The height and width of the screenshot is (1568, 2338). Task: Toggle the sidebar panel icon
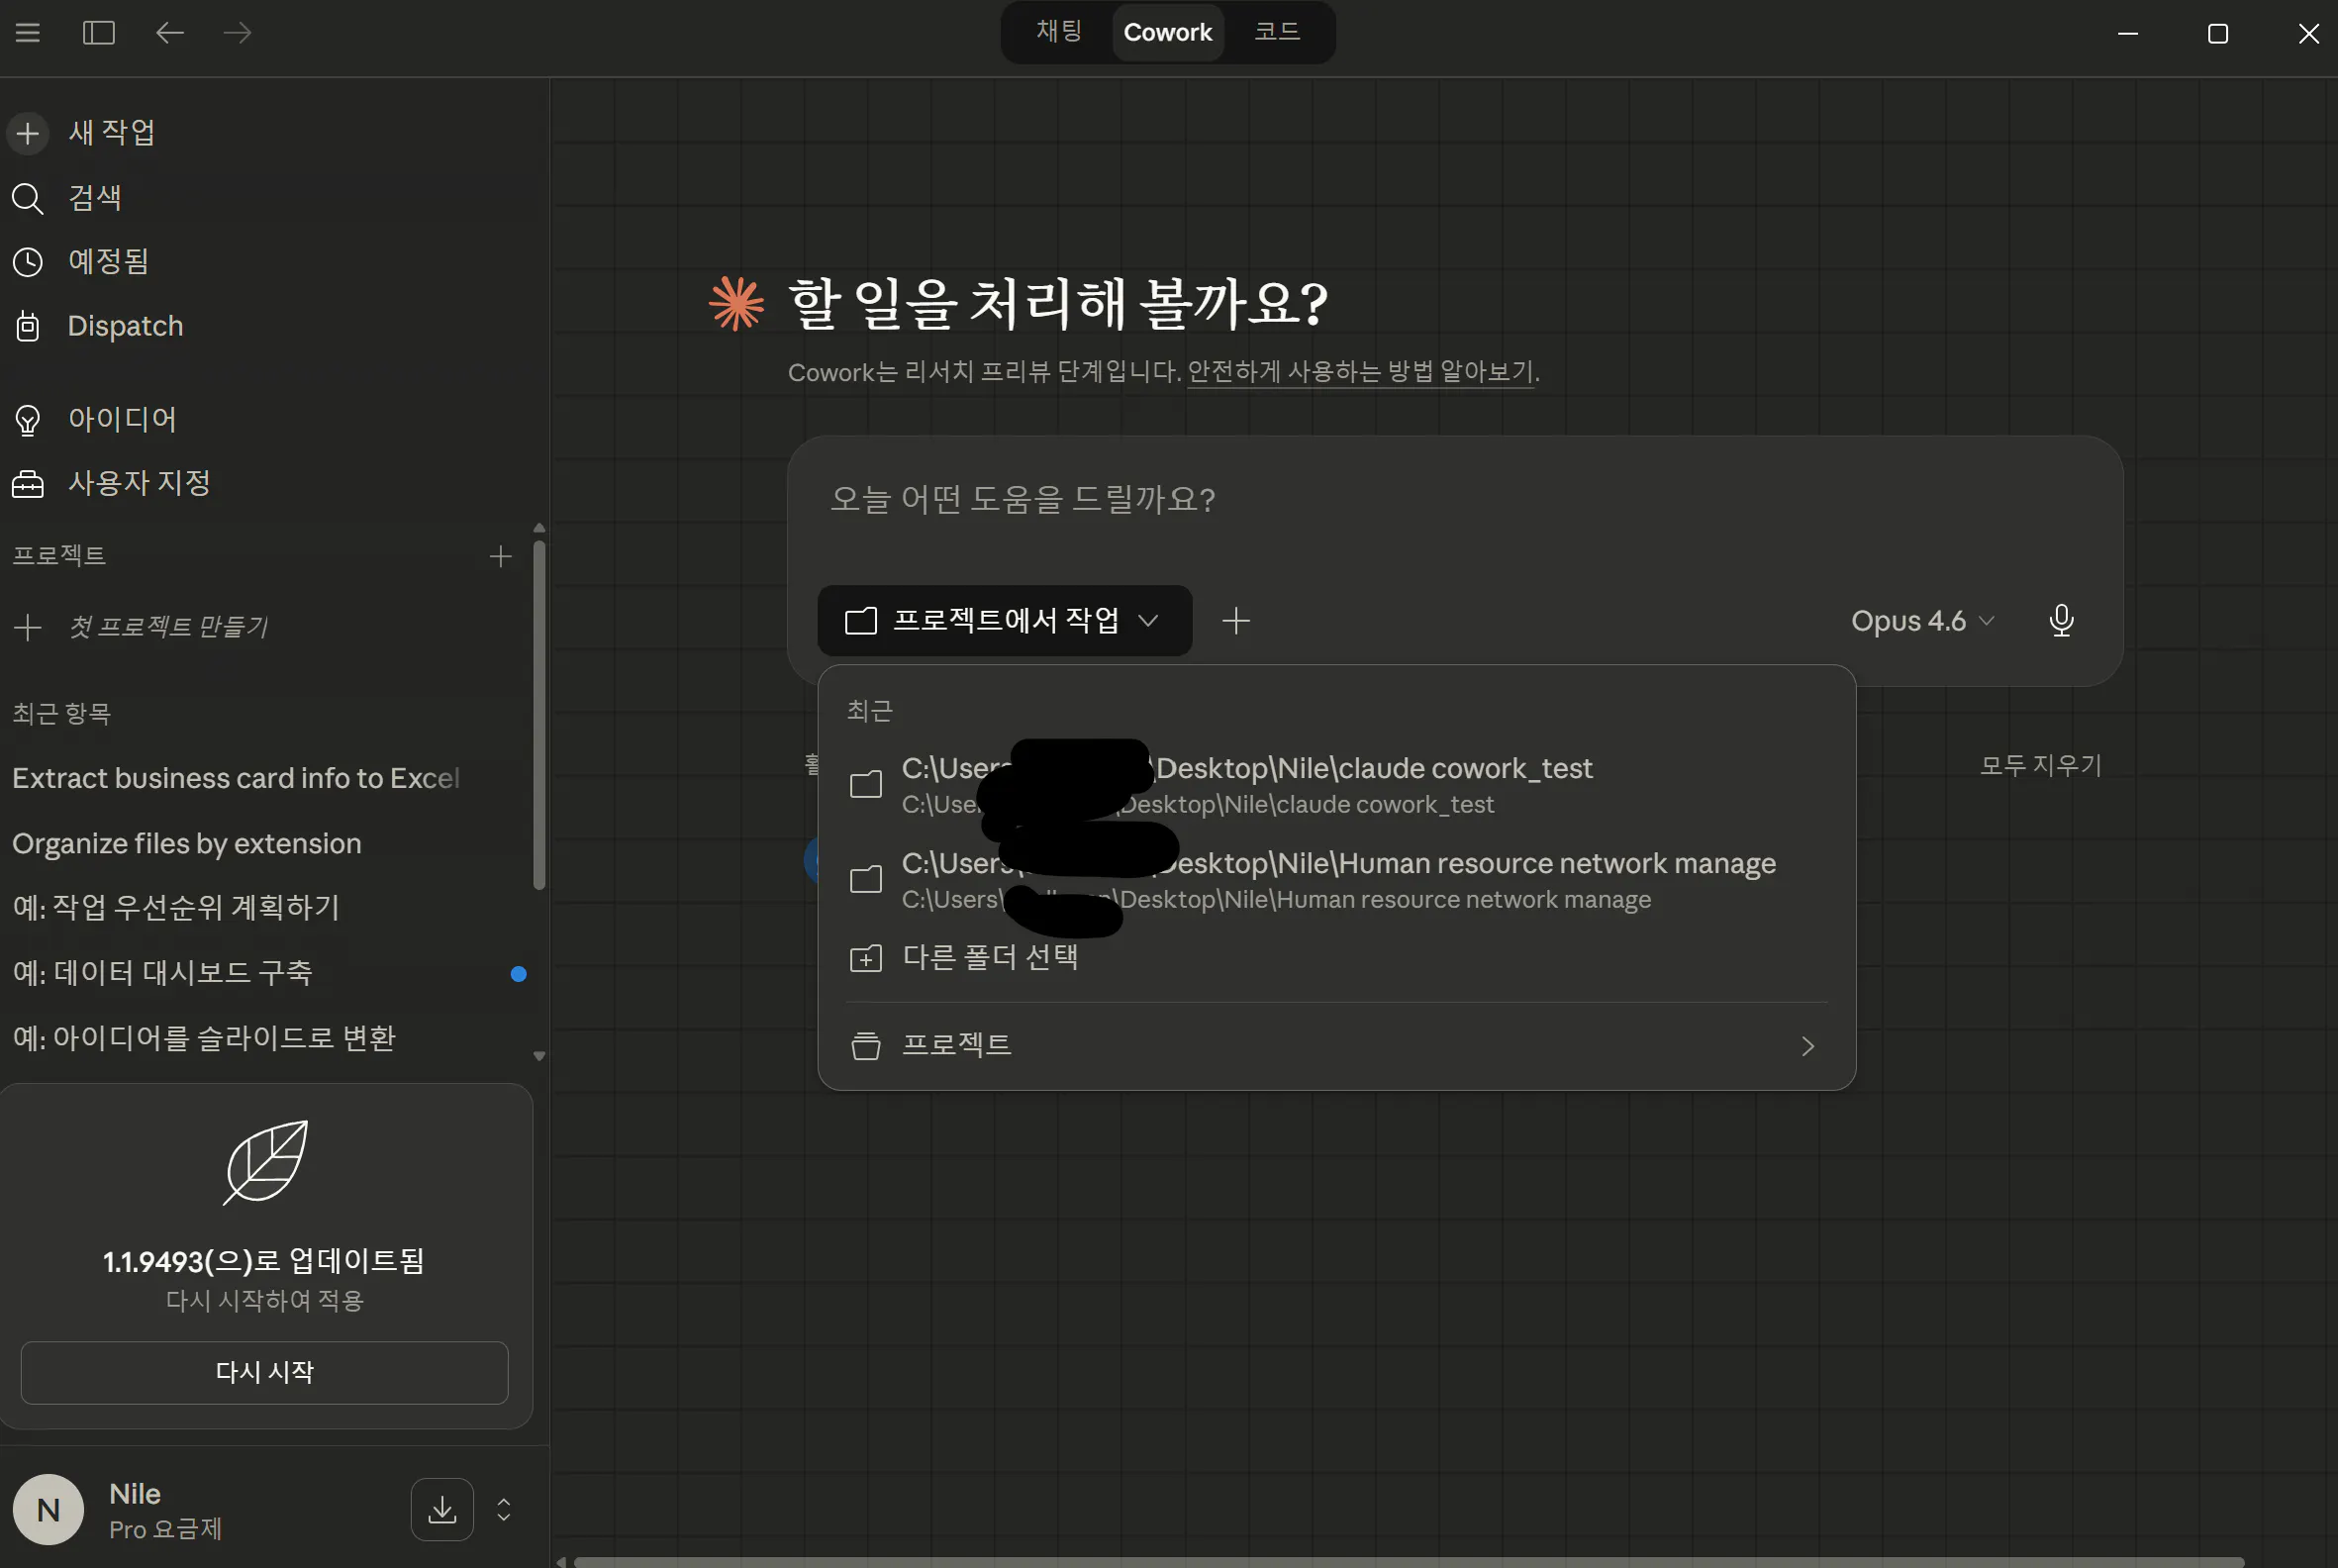coord(98,32)
